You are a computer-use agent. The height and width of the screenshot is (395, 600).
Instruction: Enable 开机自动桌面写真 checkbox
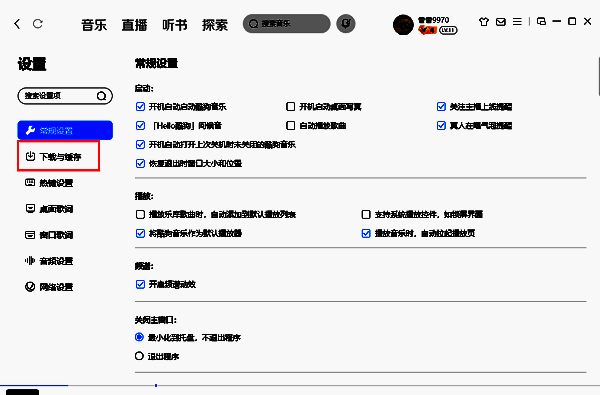coord(291,106)
